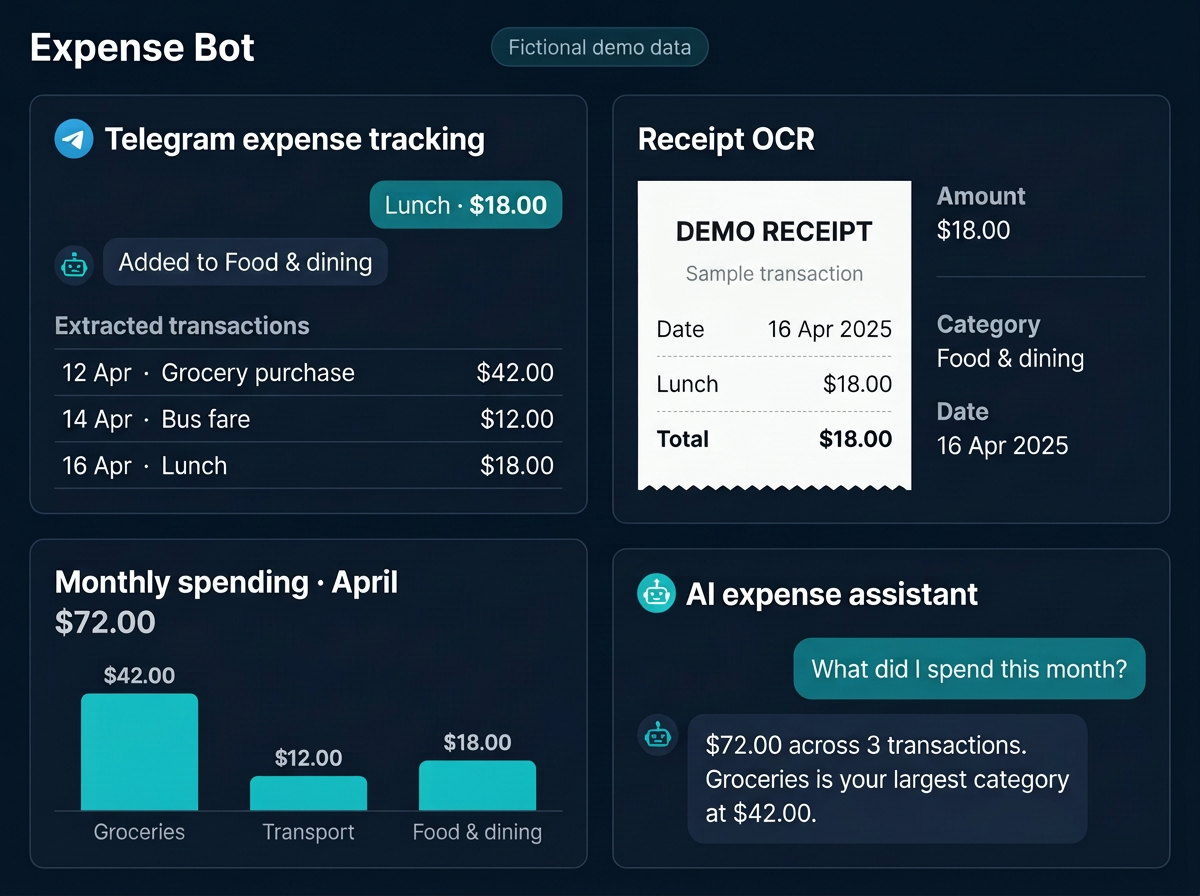The height and width of the screenshot is (896, 1200).
Task: Click the receipt date '16 Apr 2025' line
Action: (x=774, y=329)
